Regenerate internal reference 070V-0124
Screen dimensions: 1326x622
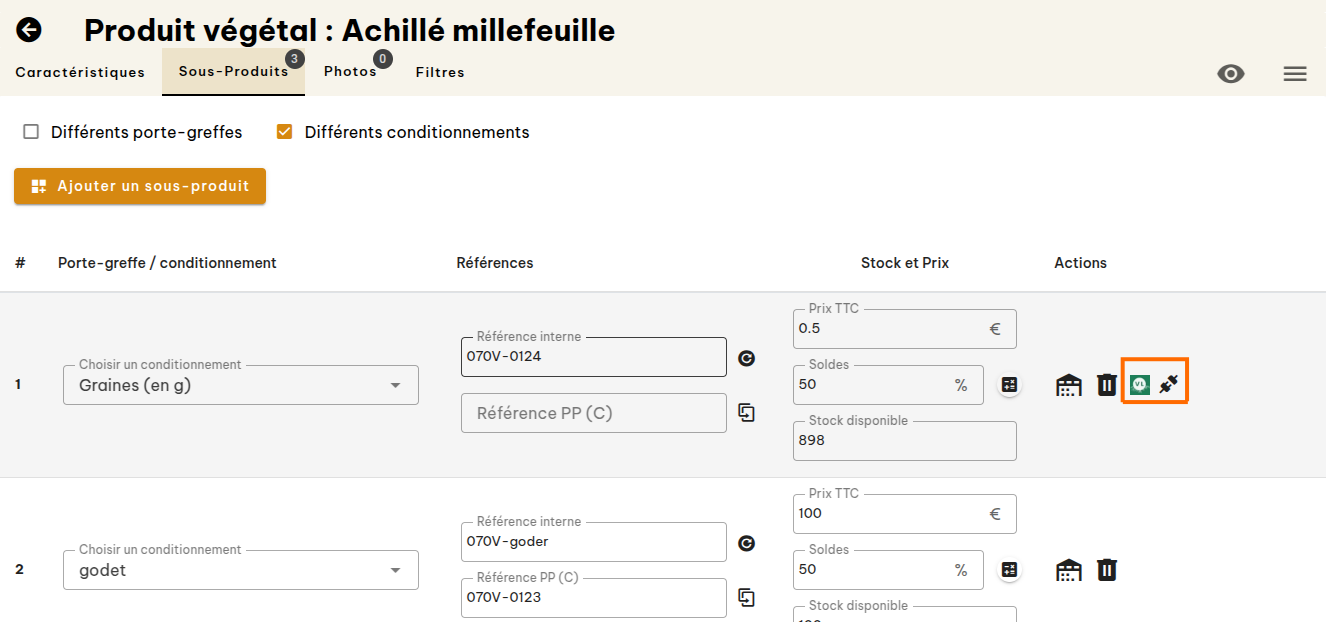point(746,358)
